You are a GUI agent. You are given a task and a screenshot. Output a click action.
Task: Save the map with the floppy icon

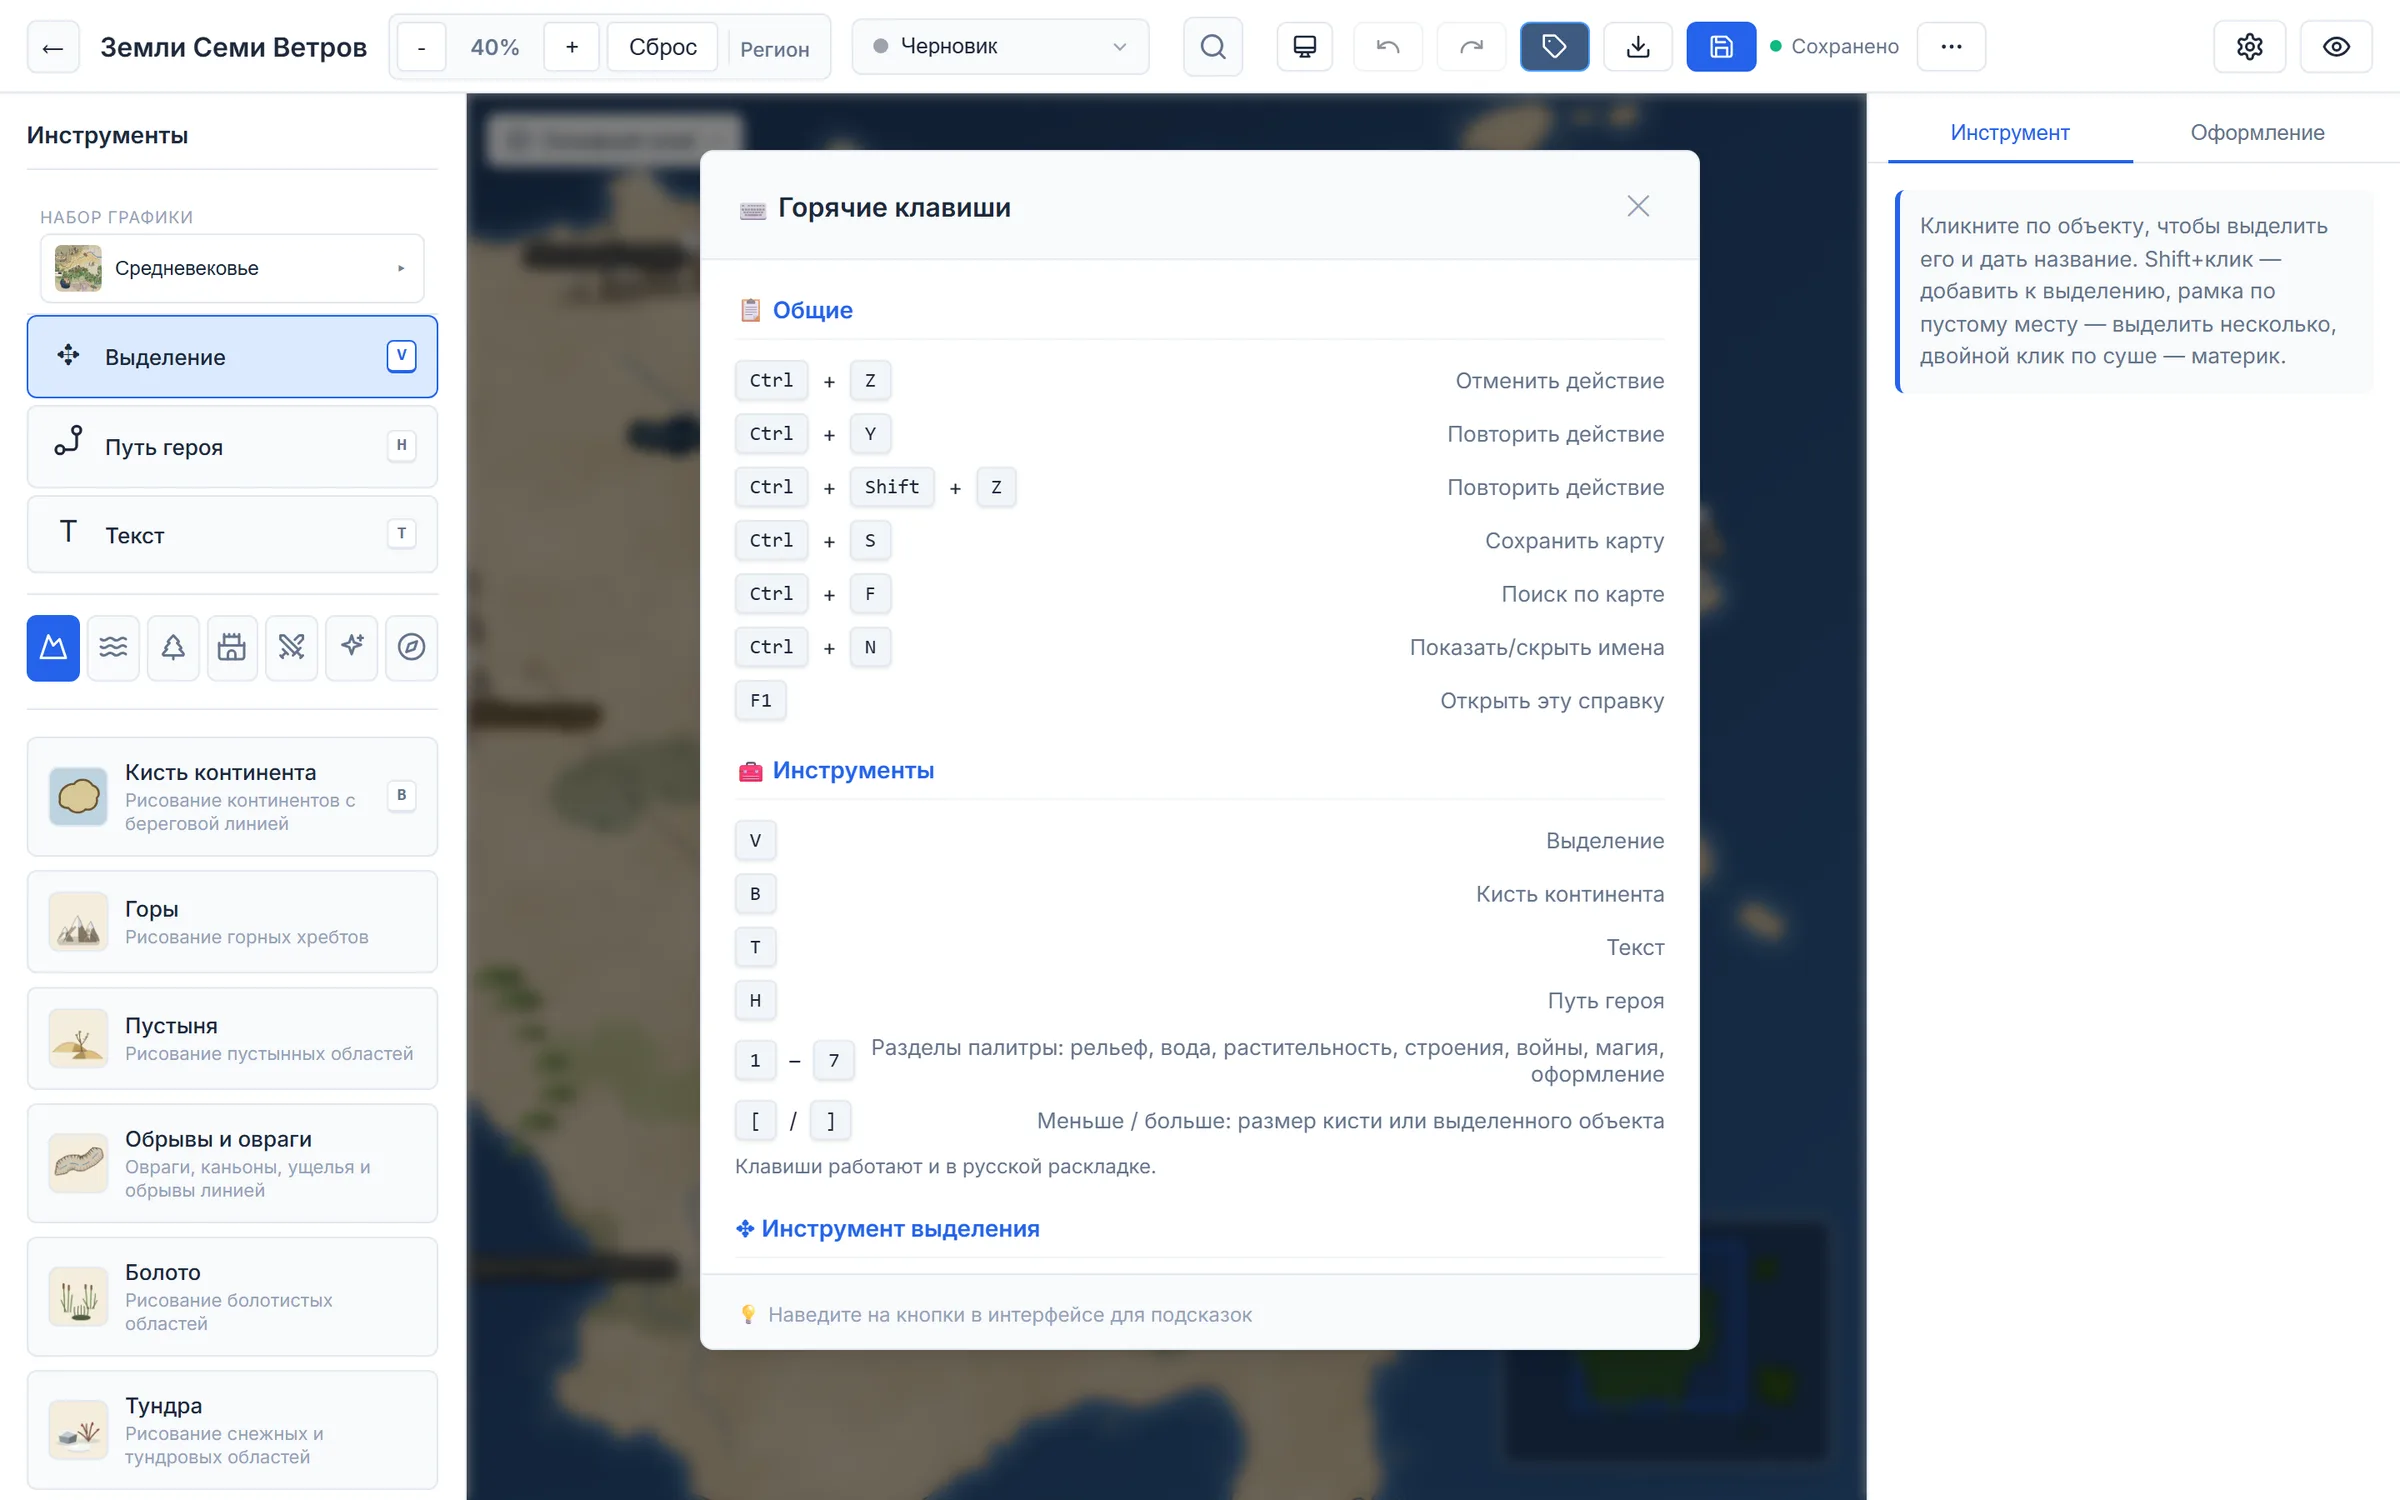click(x=1721, y=47)
